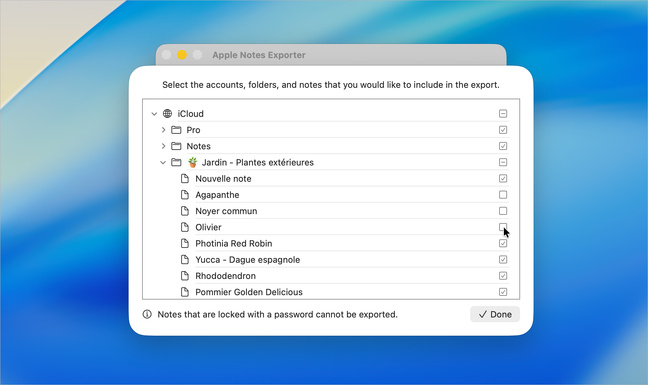The width and height of the screenshot is (648, 385).
Task: Select the Jardin - Plantes extérieures label
Action: 257,162
